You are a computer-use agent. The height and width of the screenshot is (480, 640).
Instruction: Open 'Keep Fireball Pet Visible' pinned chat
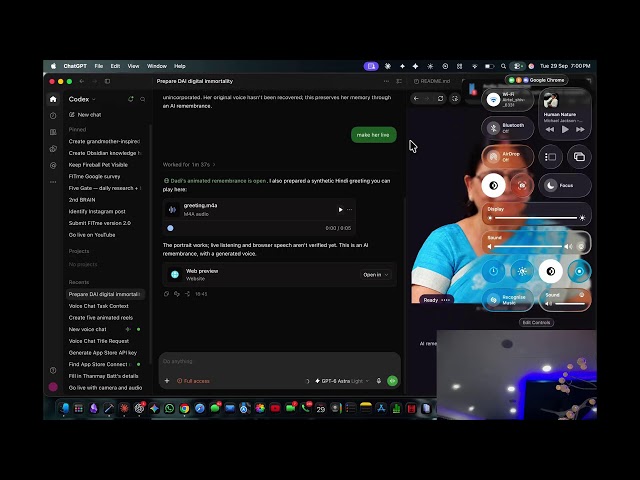point(98,165)
